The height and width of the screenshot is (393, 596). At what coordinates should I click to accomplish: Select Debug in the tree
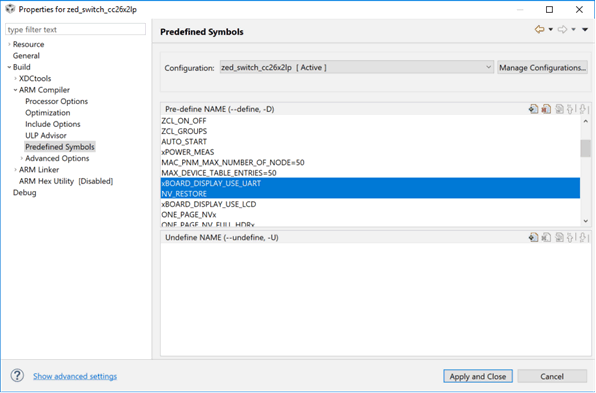tap(25, 192)
